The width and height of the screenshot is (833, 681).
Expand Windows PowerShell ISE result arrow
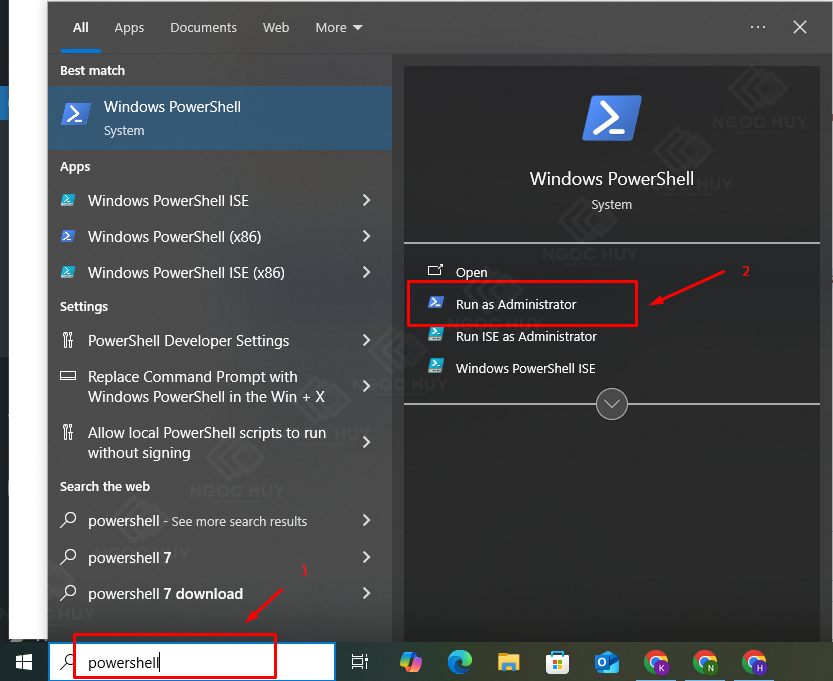[x=367, y=200]
